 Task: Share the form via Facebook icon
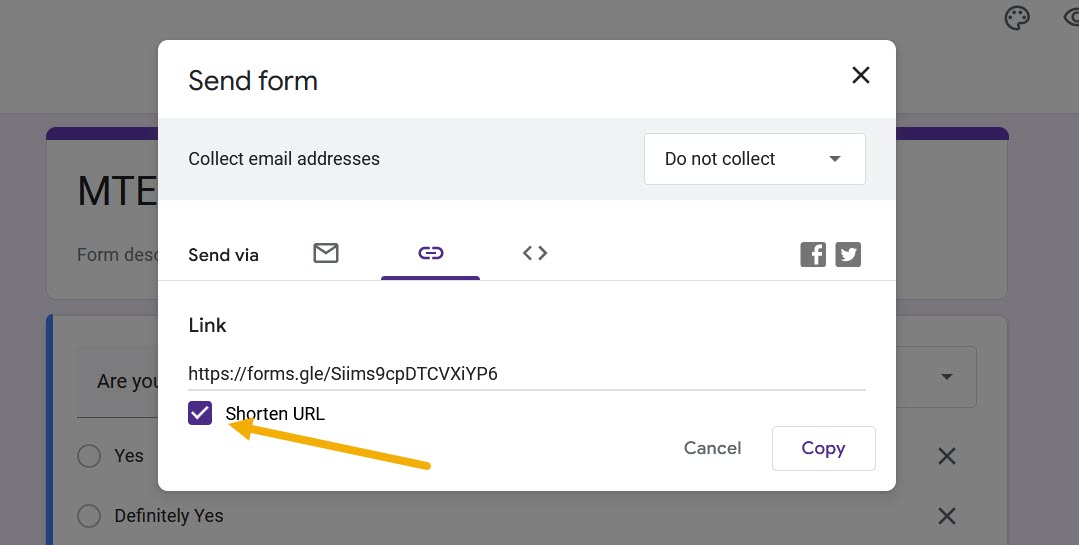point(813,255)
